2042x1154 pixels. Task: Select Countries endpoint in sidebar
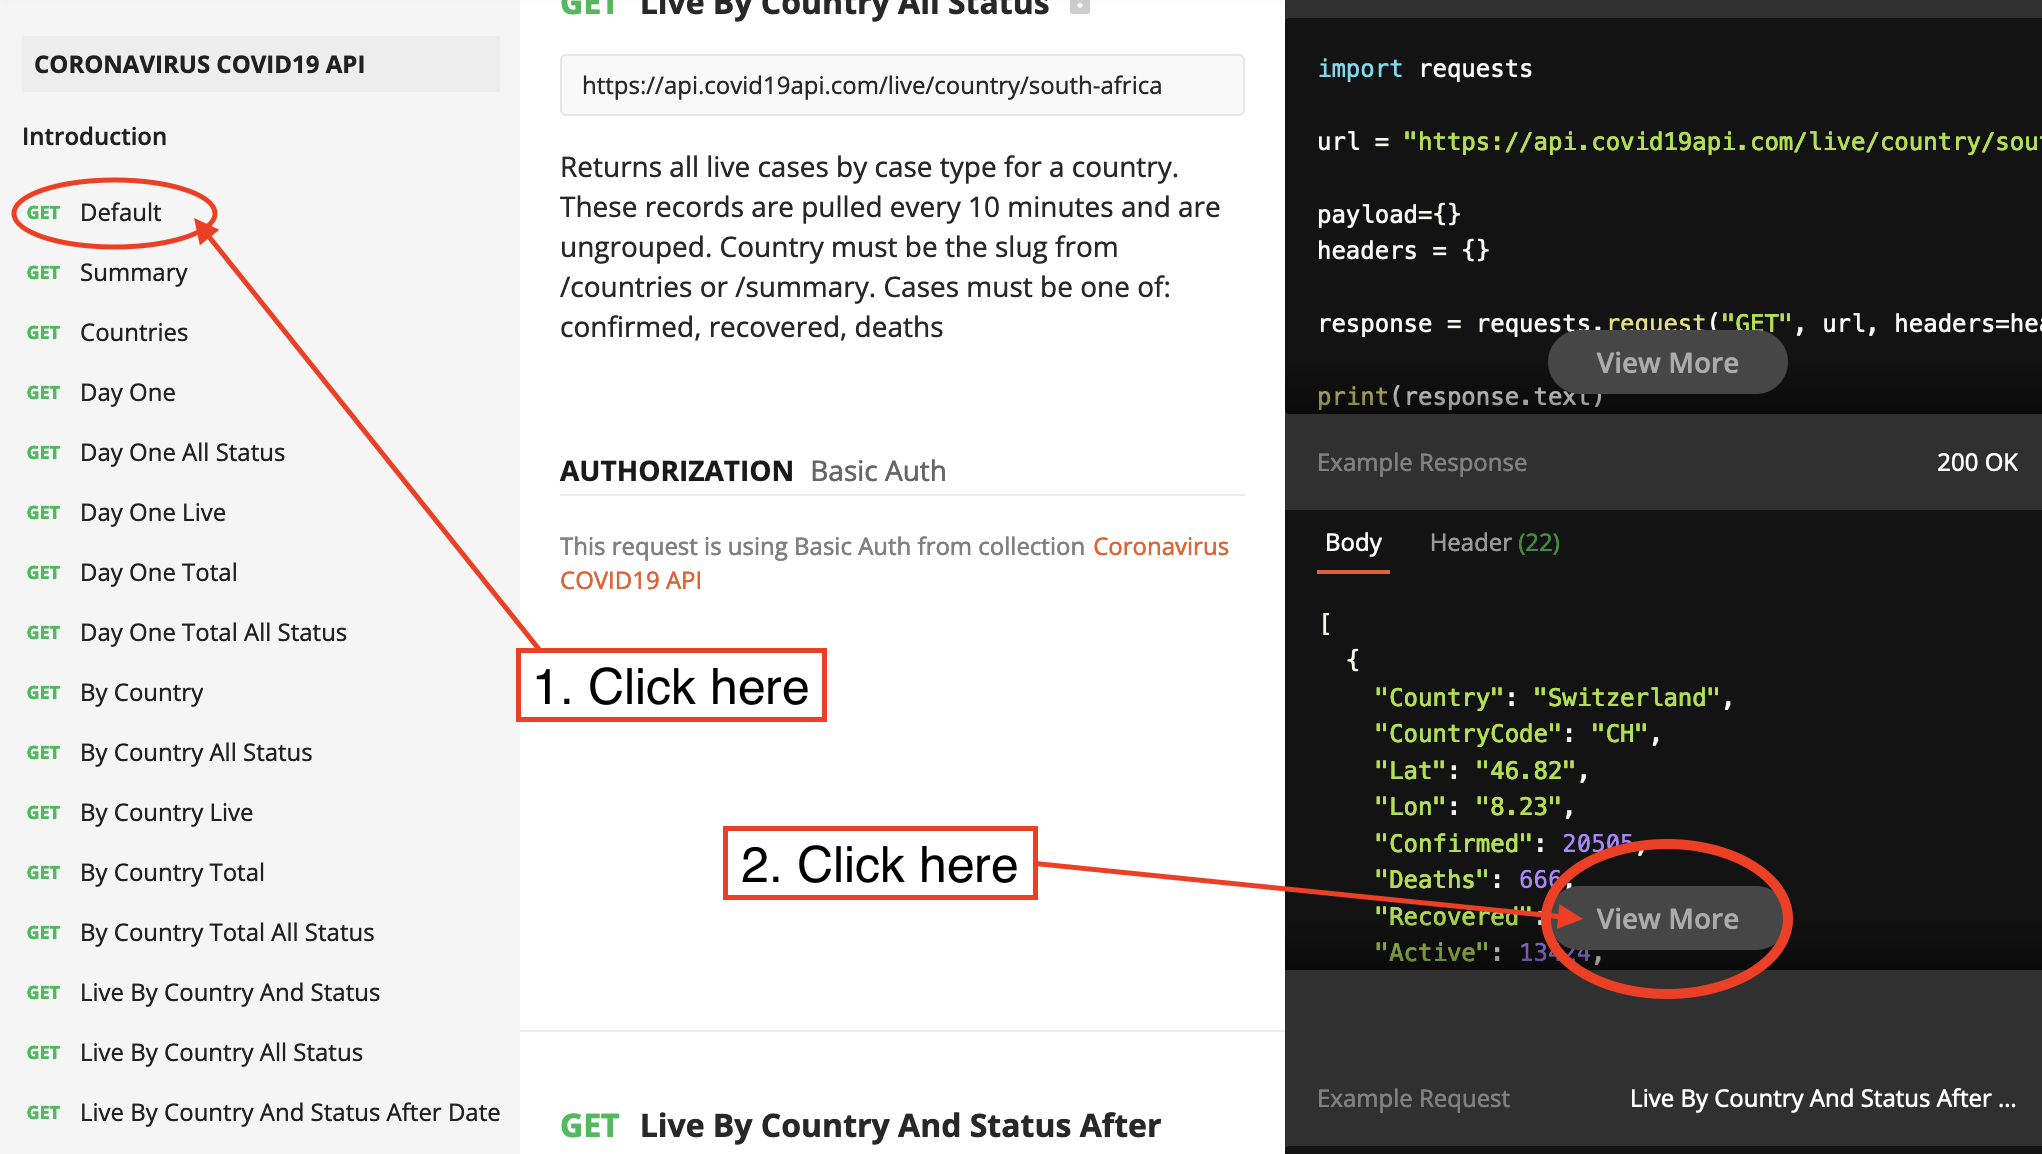pyautogui.click(x=133, y=332)
